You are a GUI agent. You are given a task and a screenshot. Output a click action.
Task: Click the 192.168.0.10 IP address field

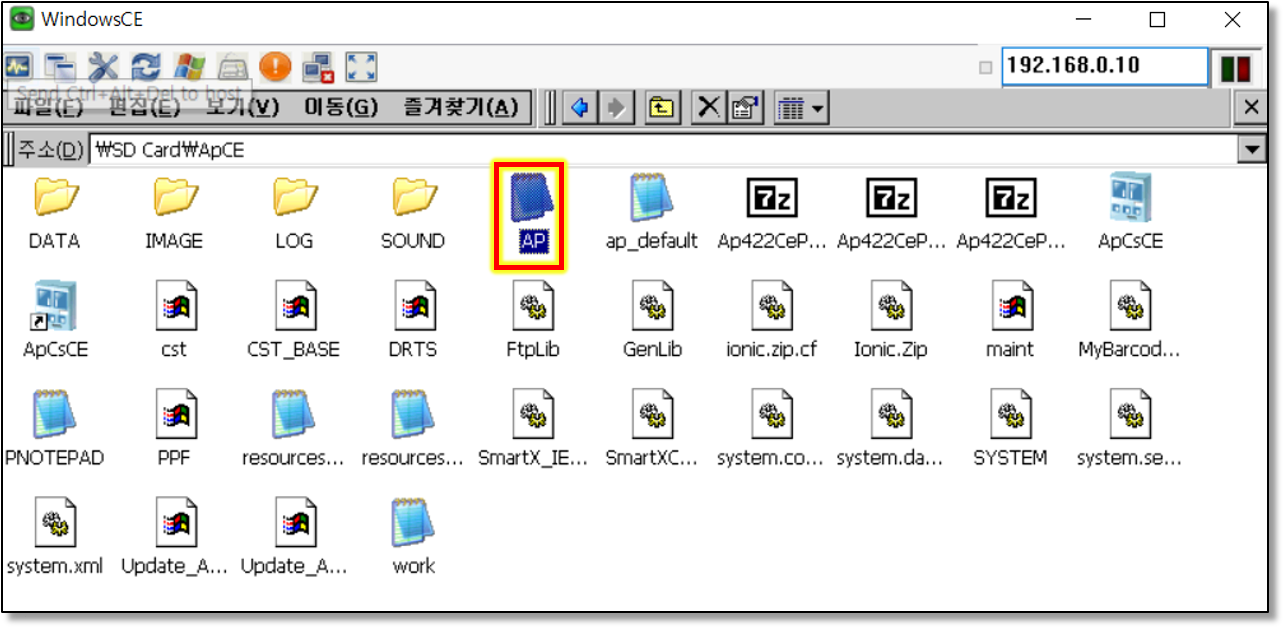coord(1104,66)
